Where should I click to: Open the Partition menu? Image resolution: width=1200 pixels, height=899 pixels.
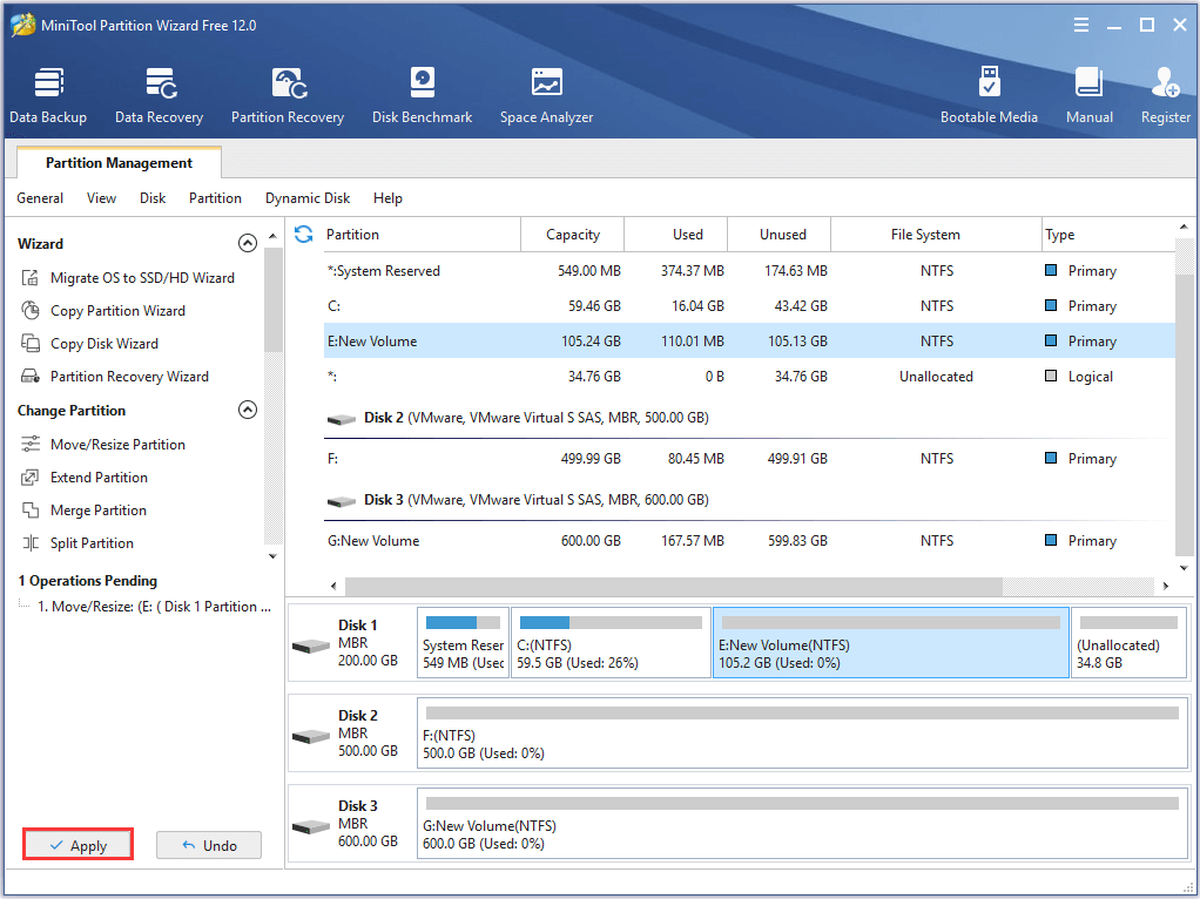coord(215,198)
